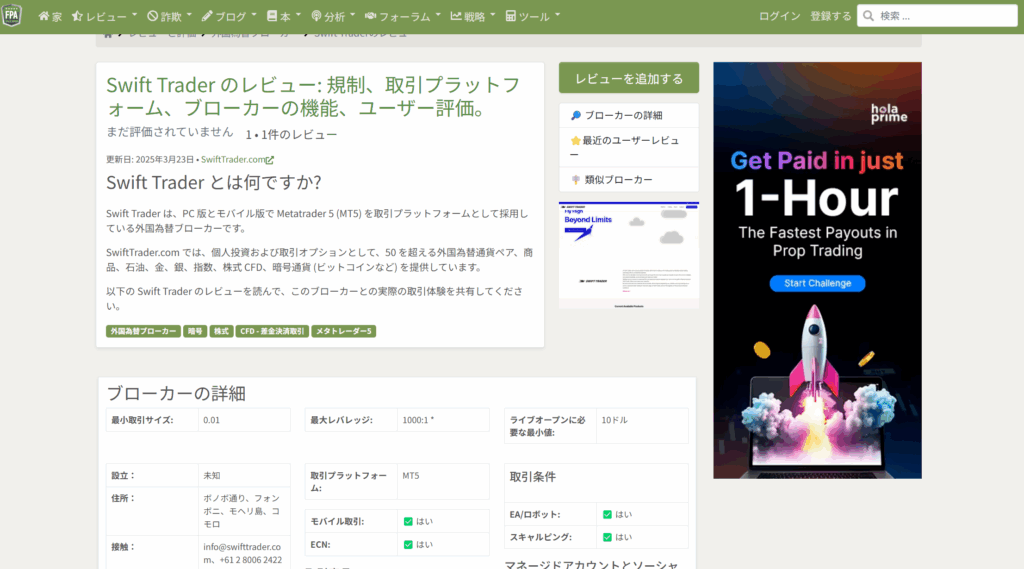Click the 取引条件 heading
1024x569 pixels.
pyautogui.click(x=533, y=477)
